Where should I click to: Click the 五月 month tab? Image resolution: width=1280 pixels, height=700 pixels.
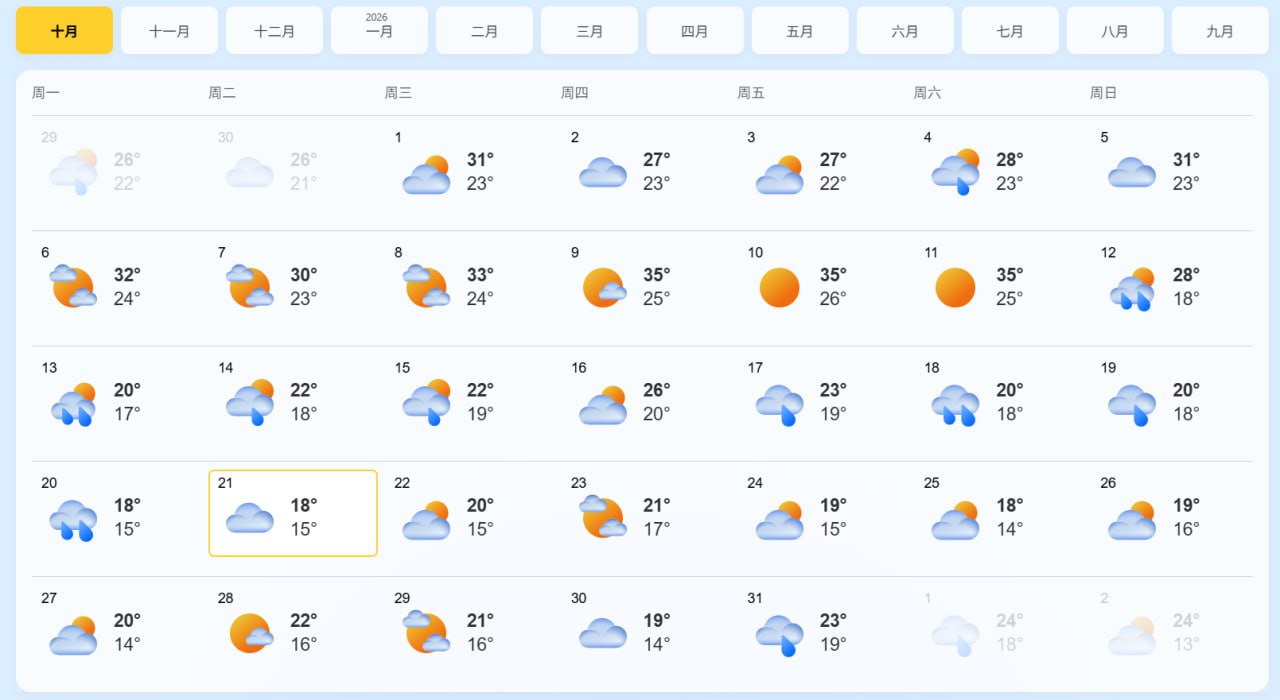(800, 31)
